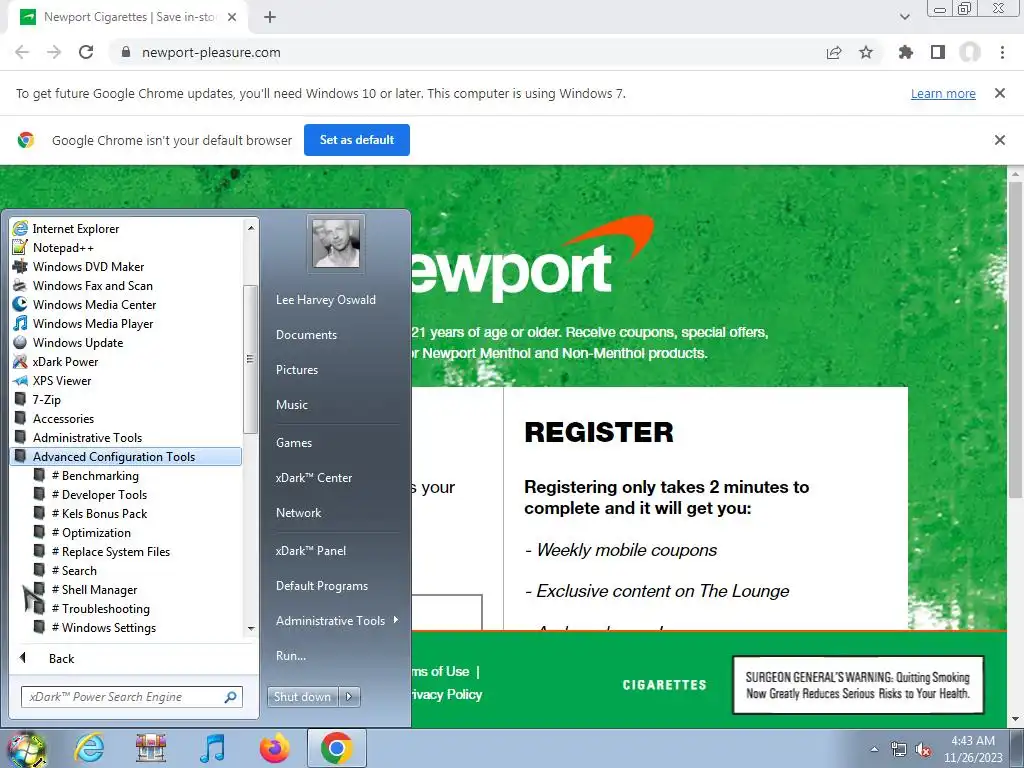Open a new tab with the plus button
The height and width of the screenshot is (768, 1024).
point(270,17)
